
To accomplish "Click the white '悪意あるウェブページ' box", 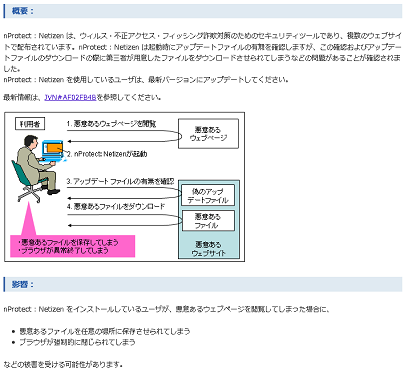I will (208, 134).
